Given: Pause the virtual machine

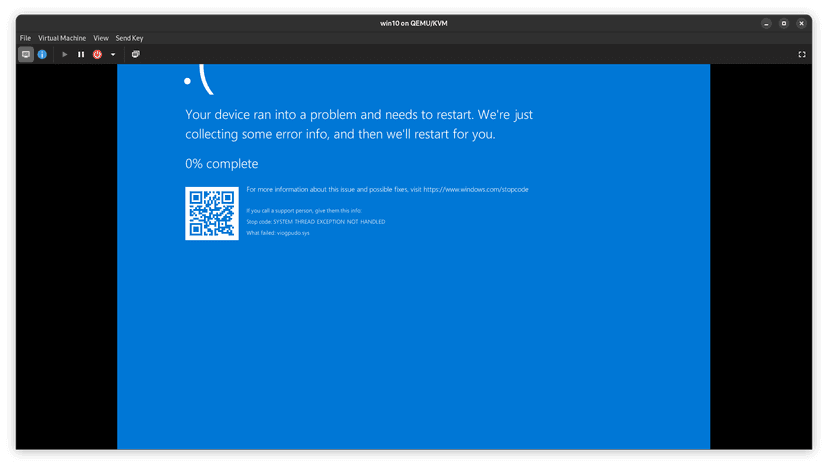Looking at the screenshot, I should (x=81, y=54).
